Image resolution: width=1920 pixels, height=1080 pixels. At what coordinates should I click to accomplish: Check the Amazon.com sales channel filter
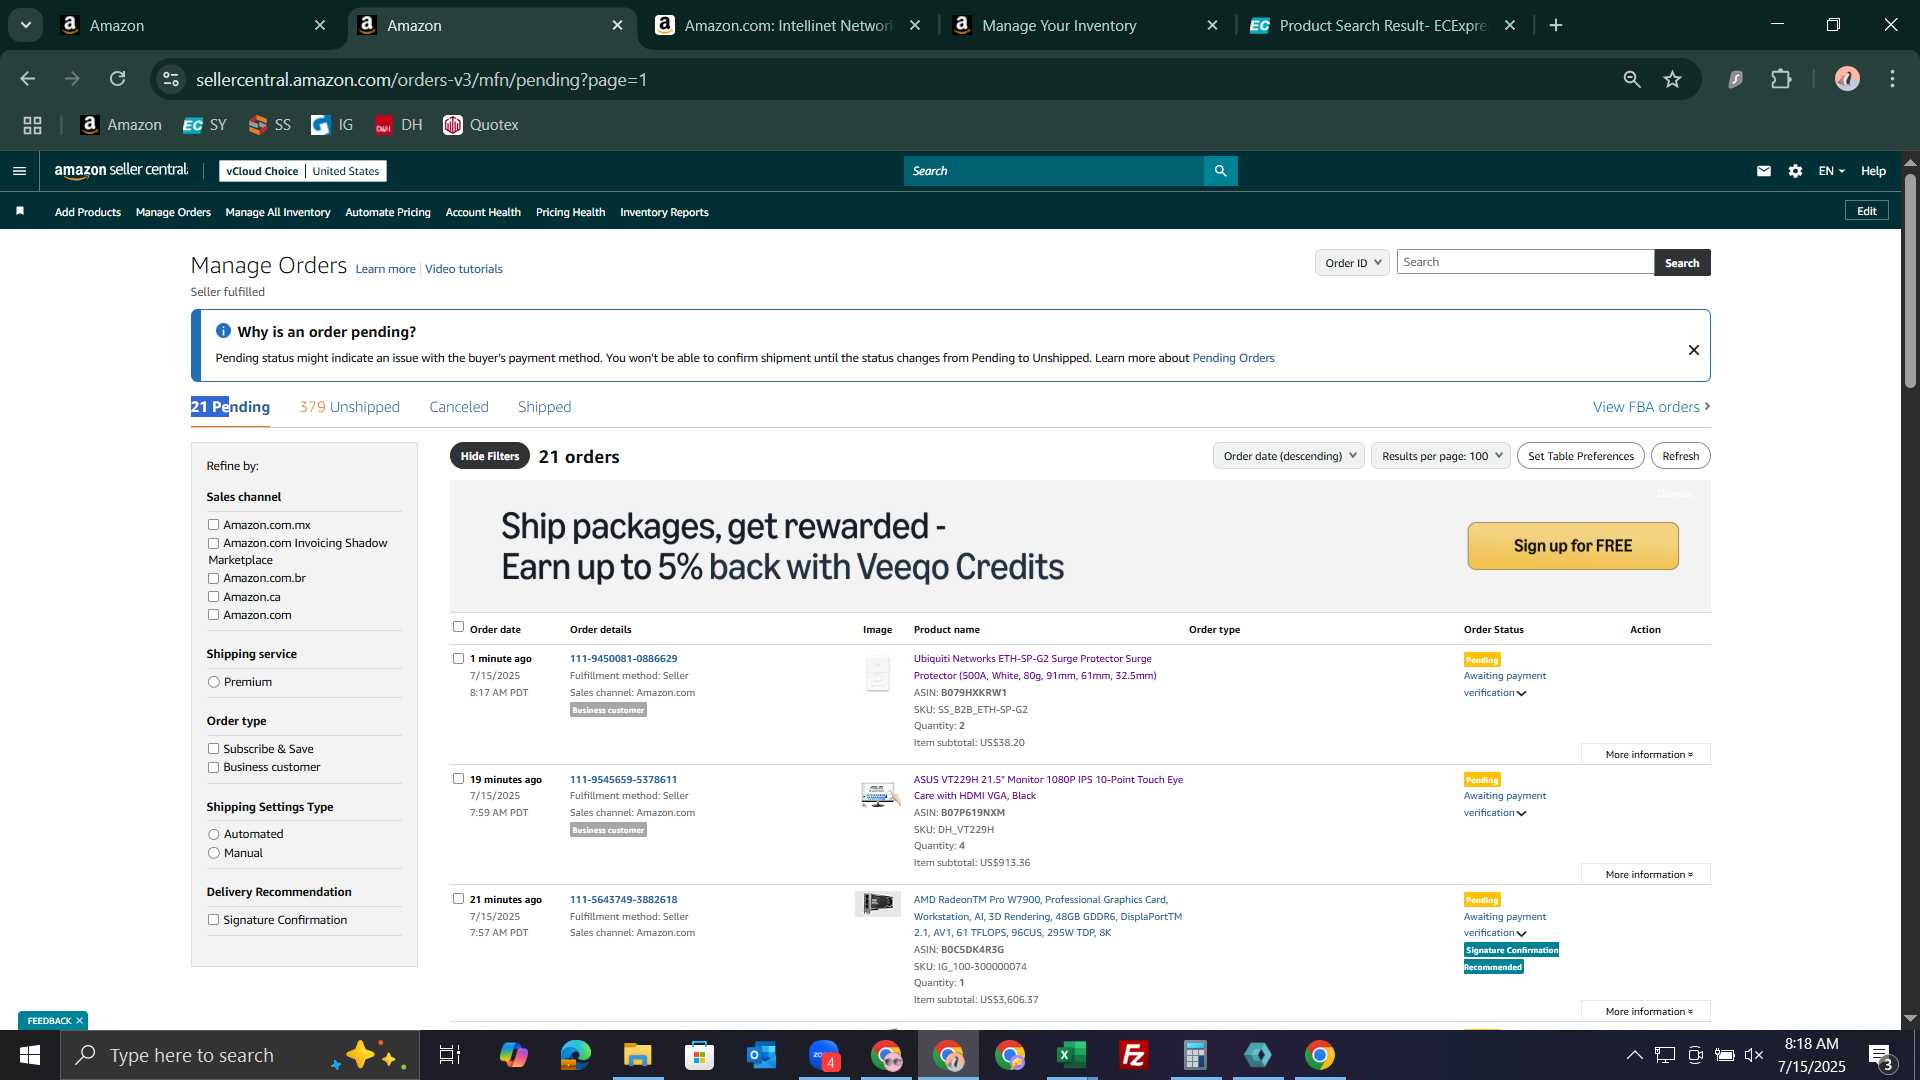click(x=213, y=615)
